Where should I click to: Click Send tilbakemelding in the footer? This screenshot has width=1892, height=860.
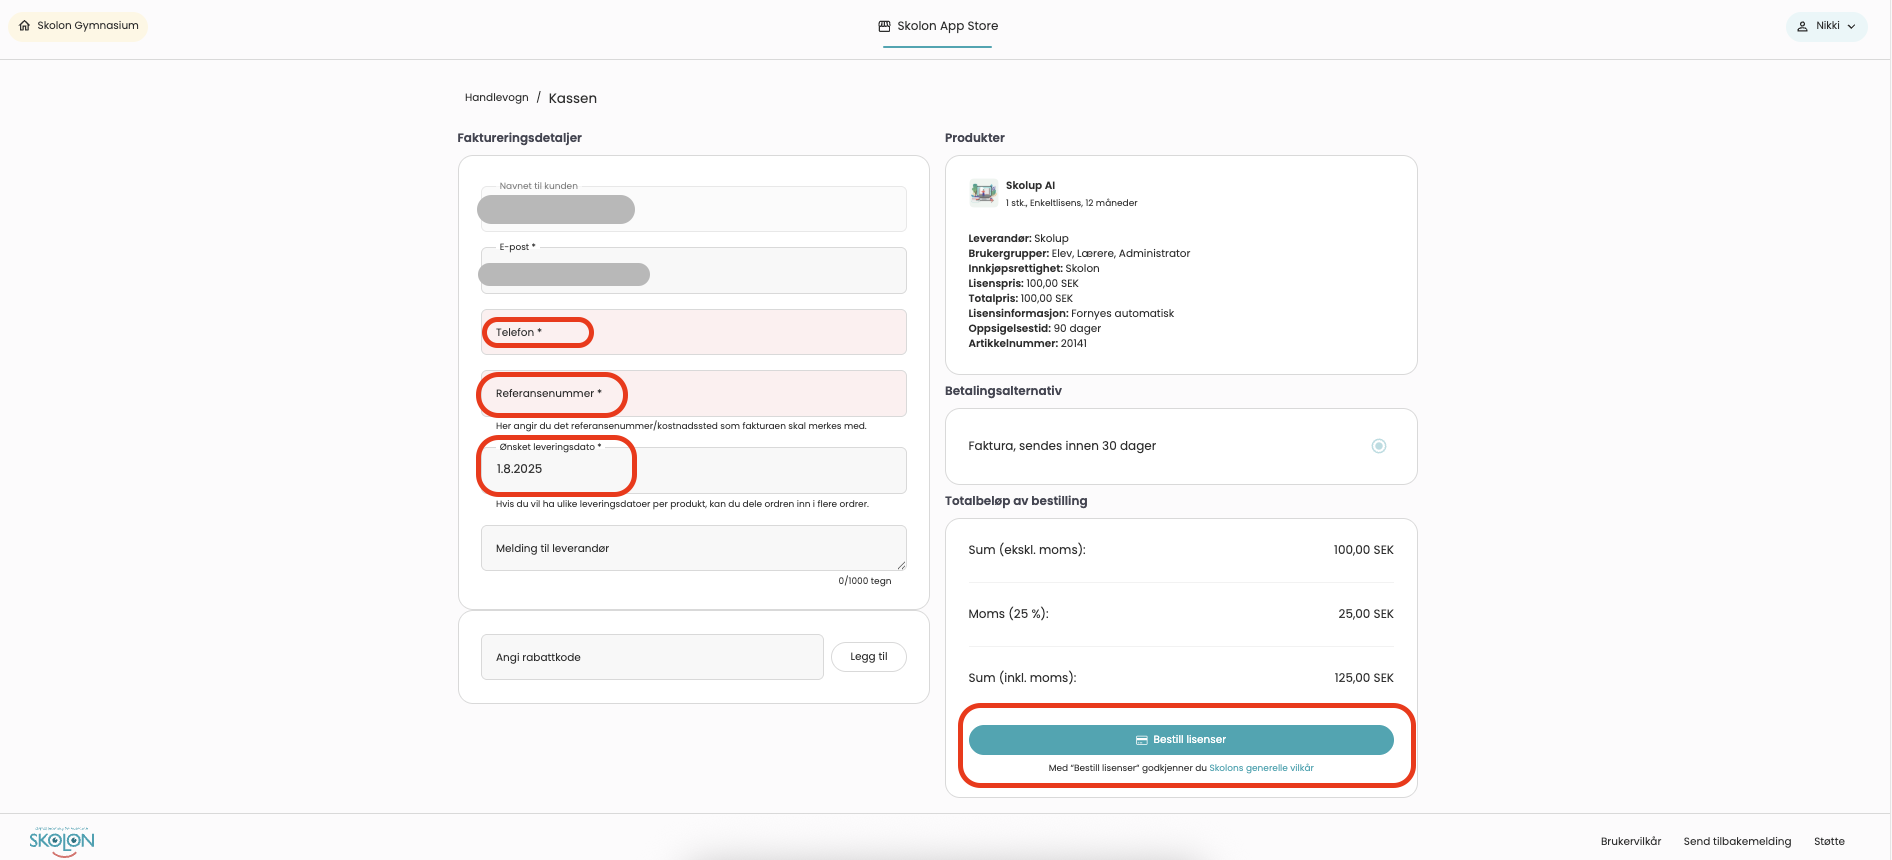pos(1737,841)
